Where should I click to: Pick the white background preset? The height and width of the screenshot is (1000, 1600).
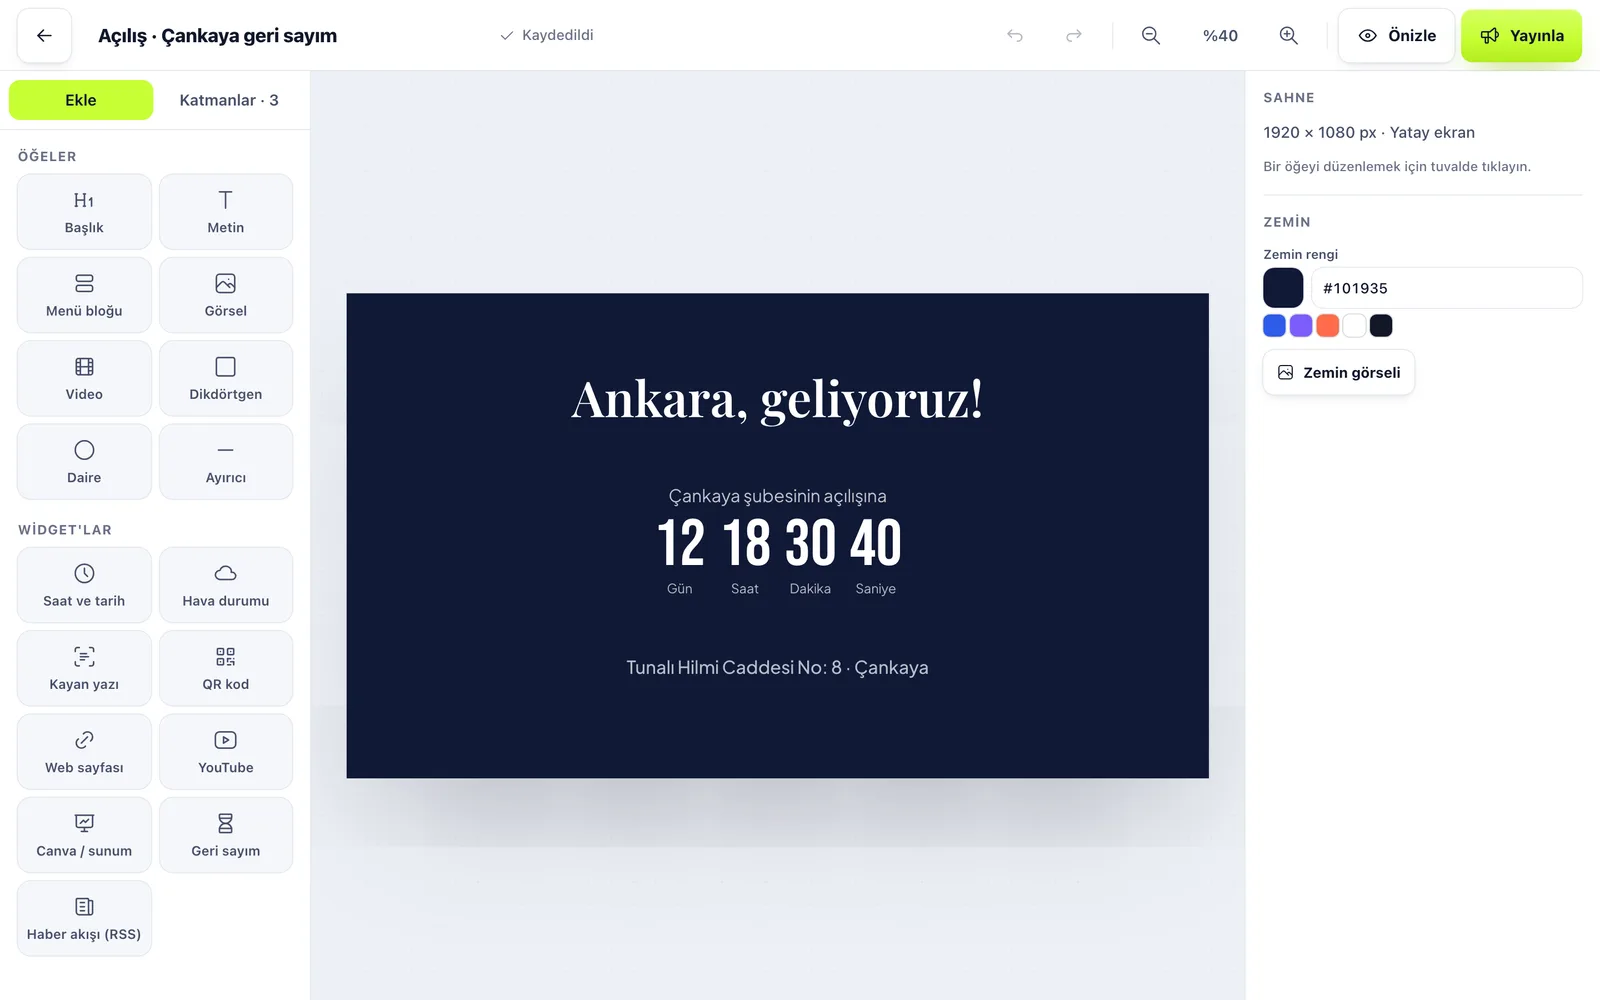(1355, 325)
